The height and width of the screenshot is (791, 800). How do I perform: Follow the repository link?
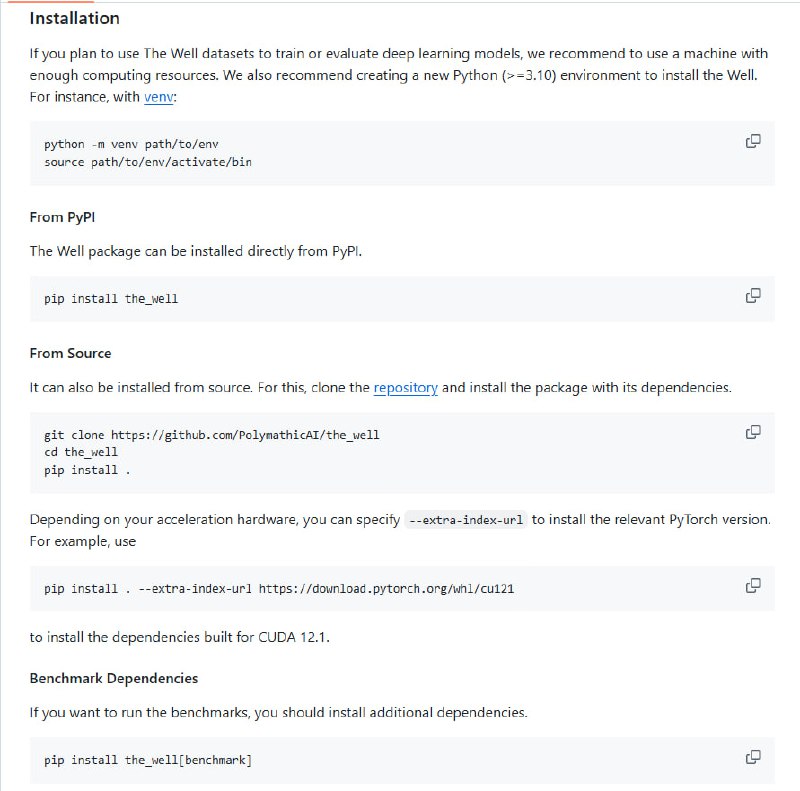405,388
